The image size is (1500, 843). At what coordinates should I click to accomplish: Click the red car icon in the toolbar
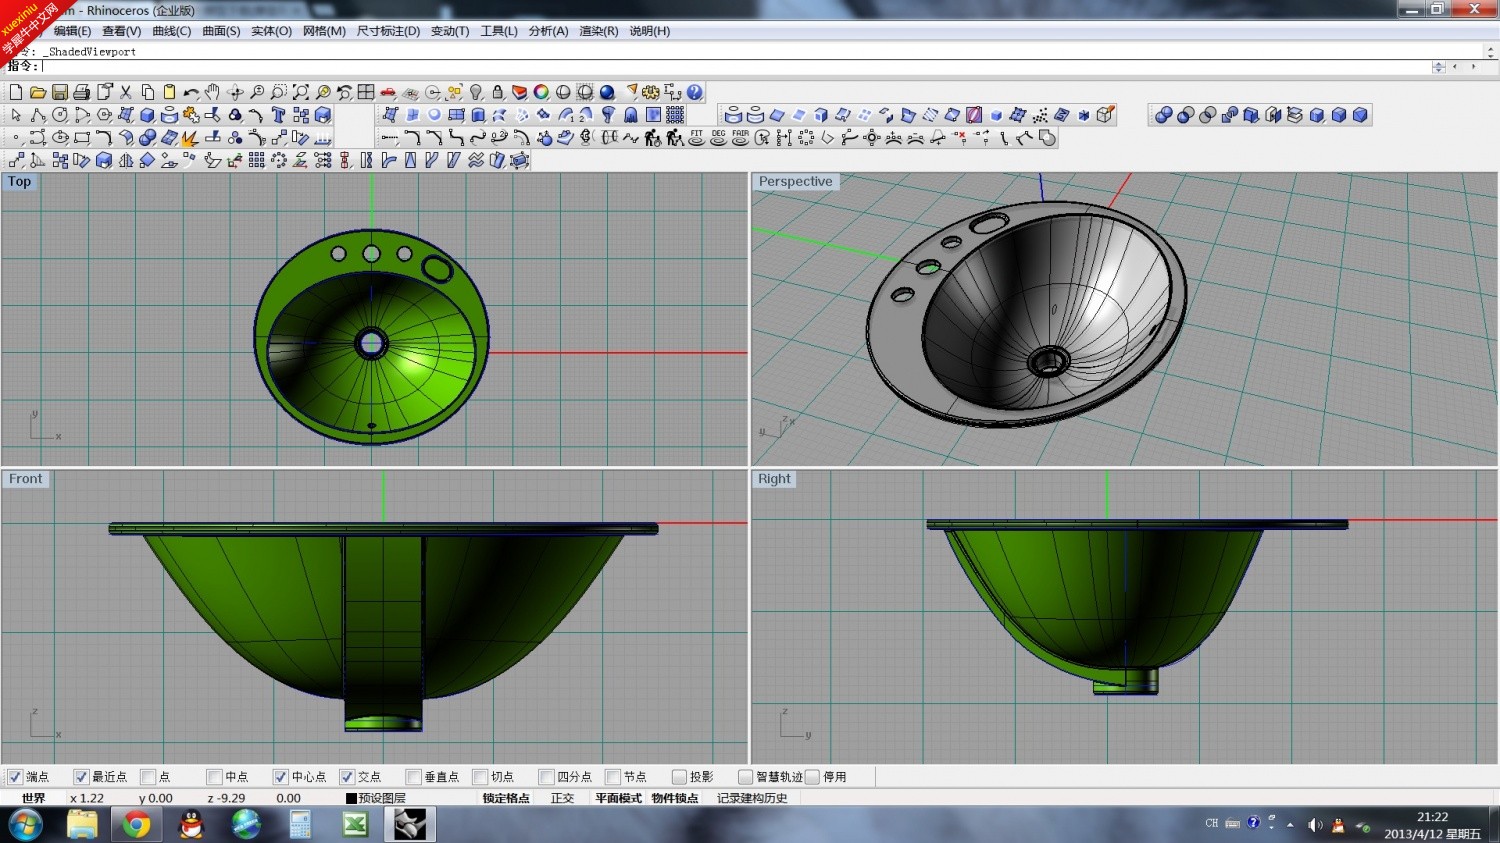point(388,92)
